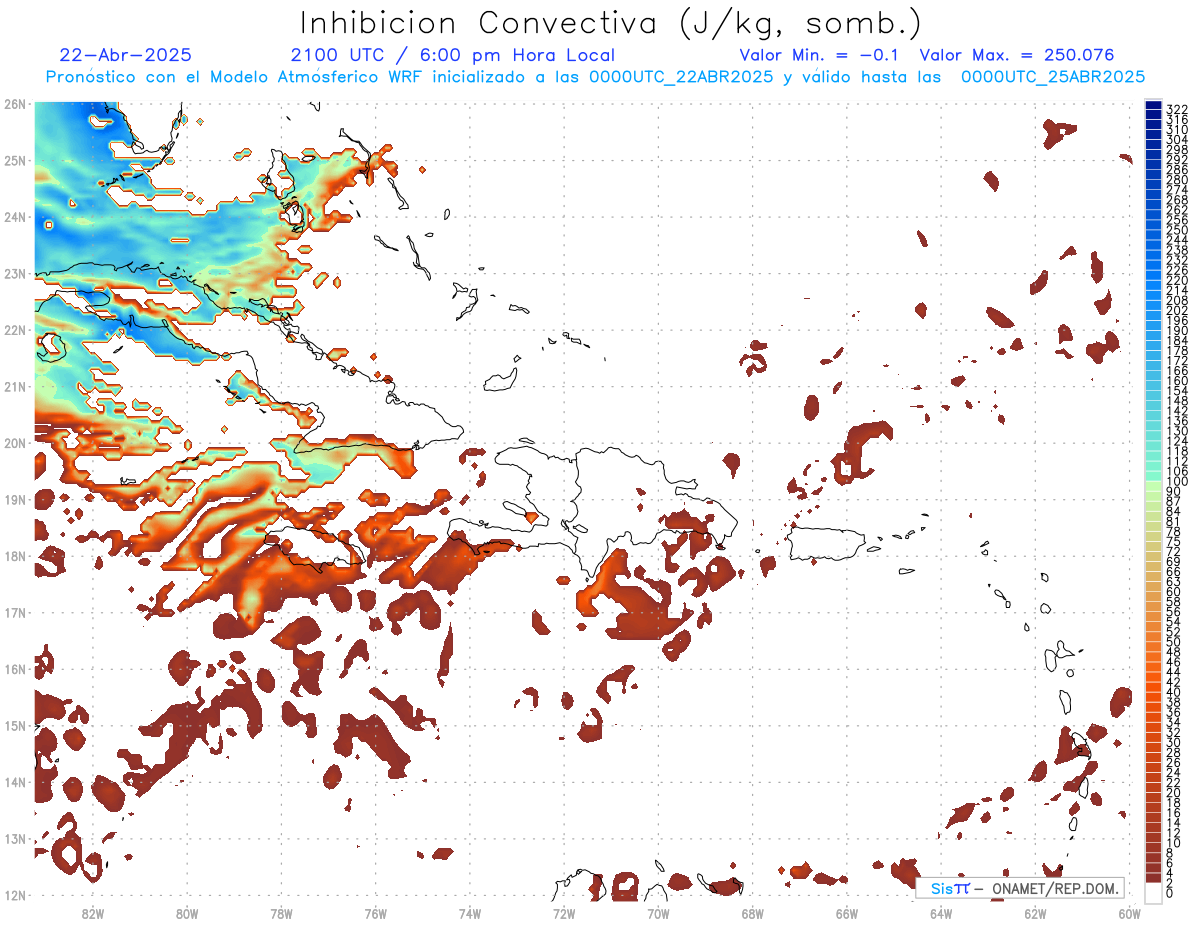The height and width of the screenshot is (927, 1200).
Task: Select the 72W longitude label
Action: coord(564,913)
